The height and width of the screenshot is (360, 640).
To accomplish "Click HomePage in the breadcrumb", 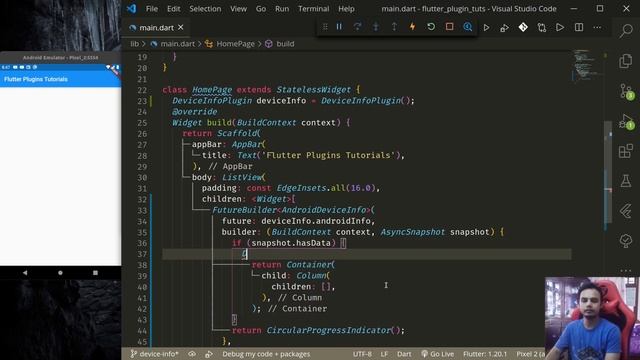I will point(236,44).
